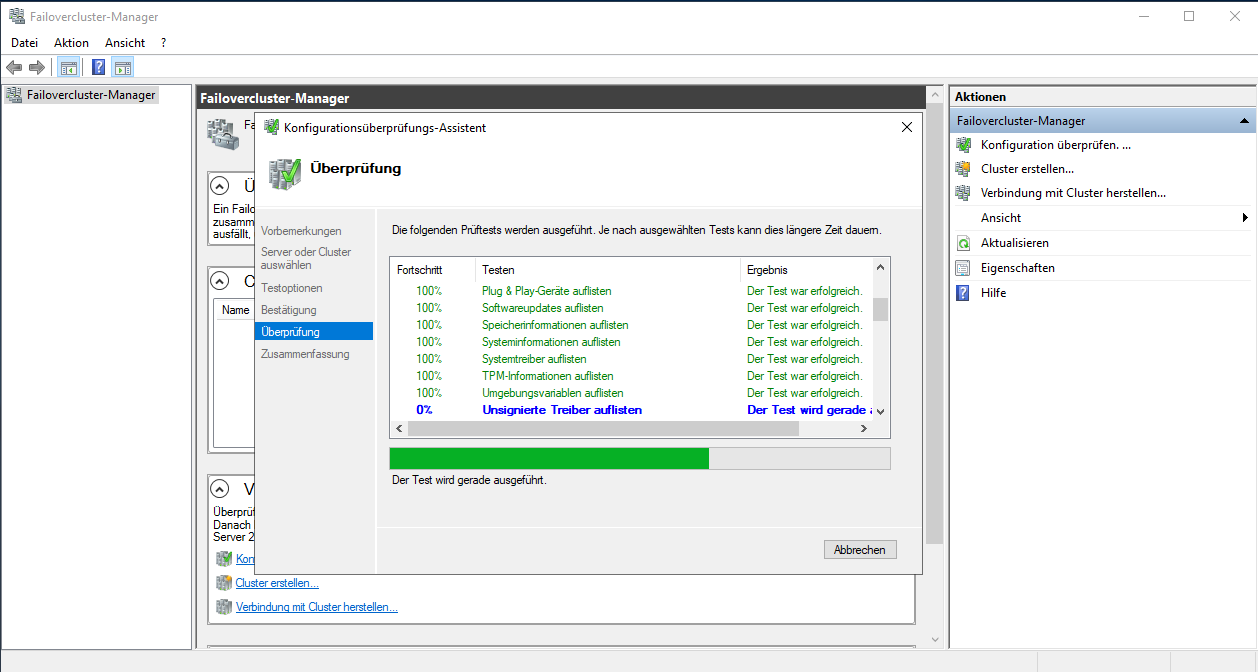This screenshot has height=672, width=1258.
Task: Click the green progress bar
Action: pyautogui.click(x=548, y=458)
